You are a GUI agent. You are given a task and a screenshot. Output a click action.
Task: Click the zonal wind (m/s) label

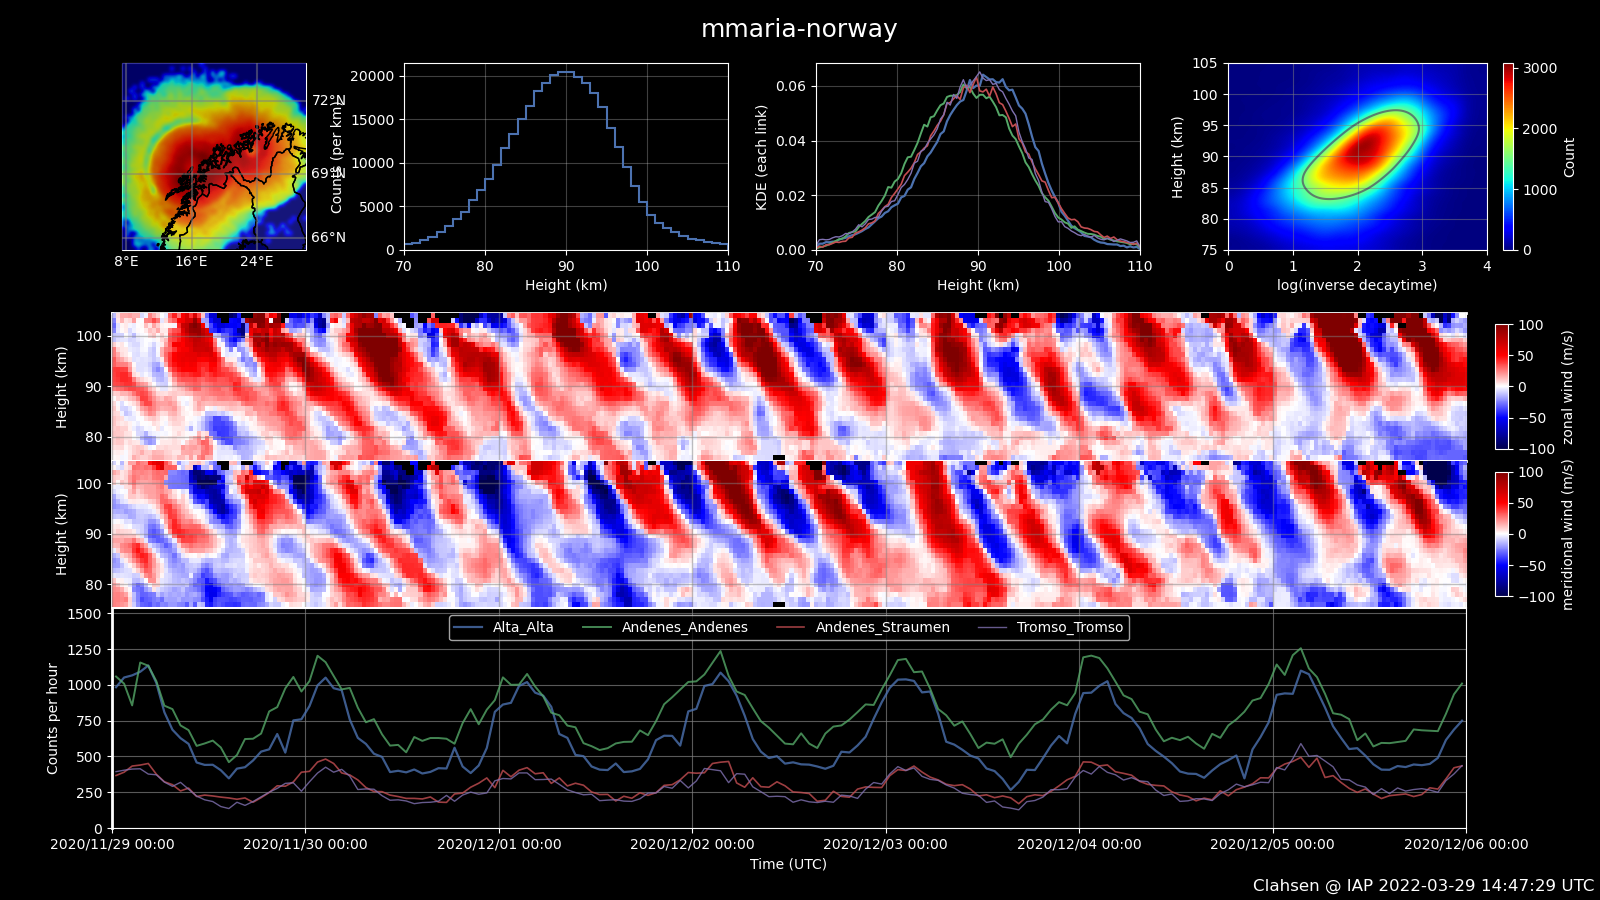(x=1568, y=387)
